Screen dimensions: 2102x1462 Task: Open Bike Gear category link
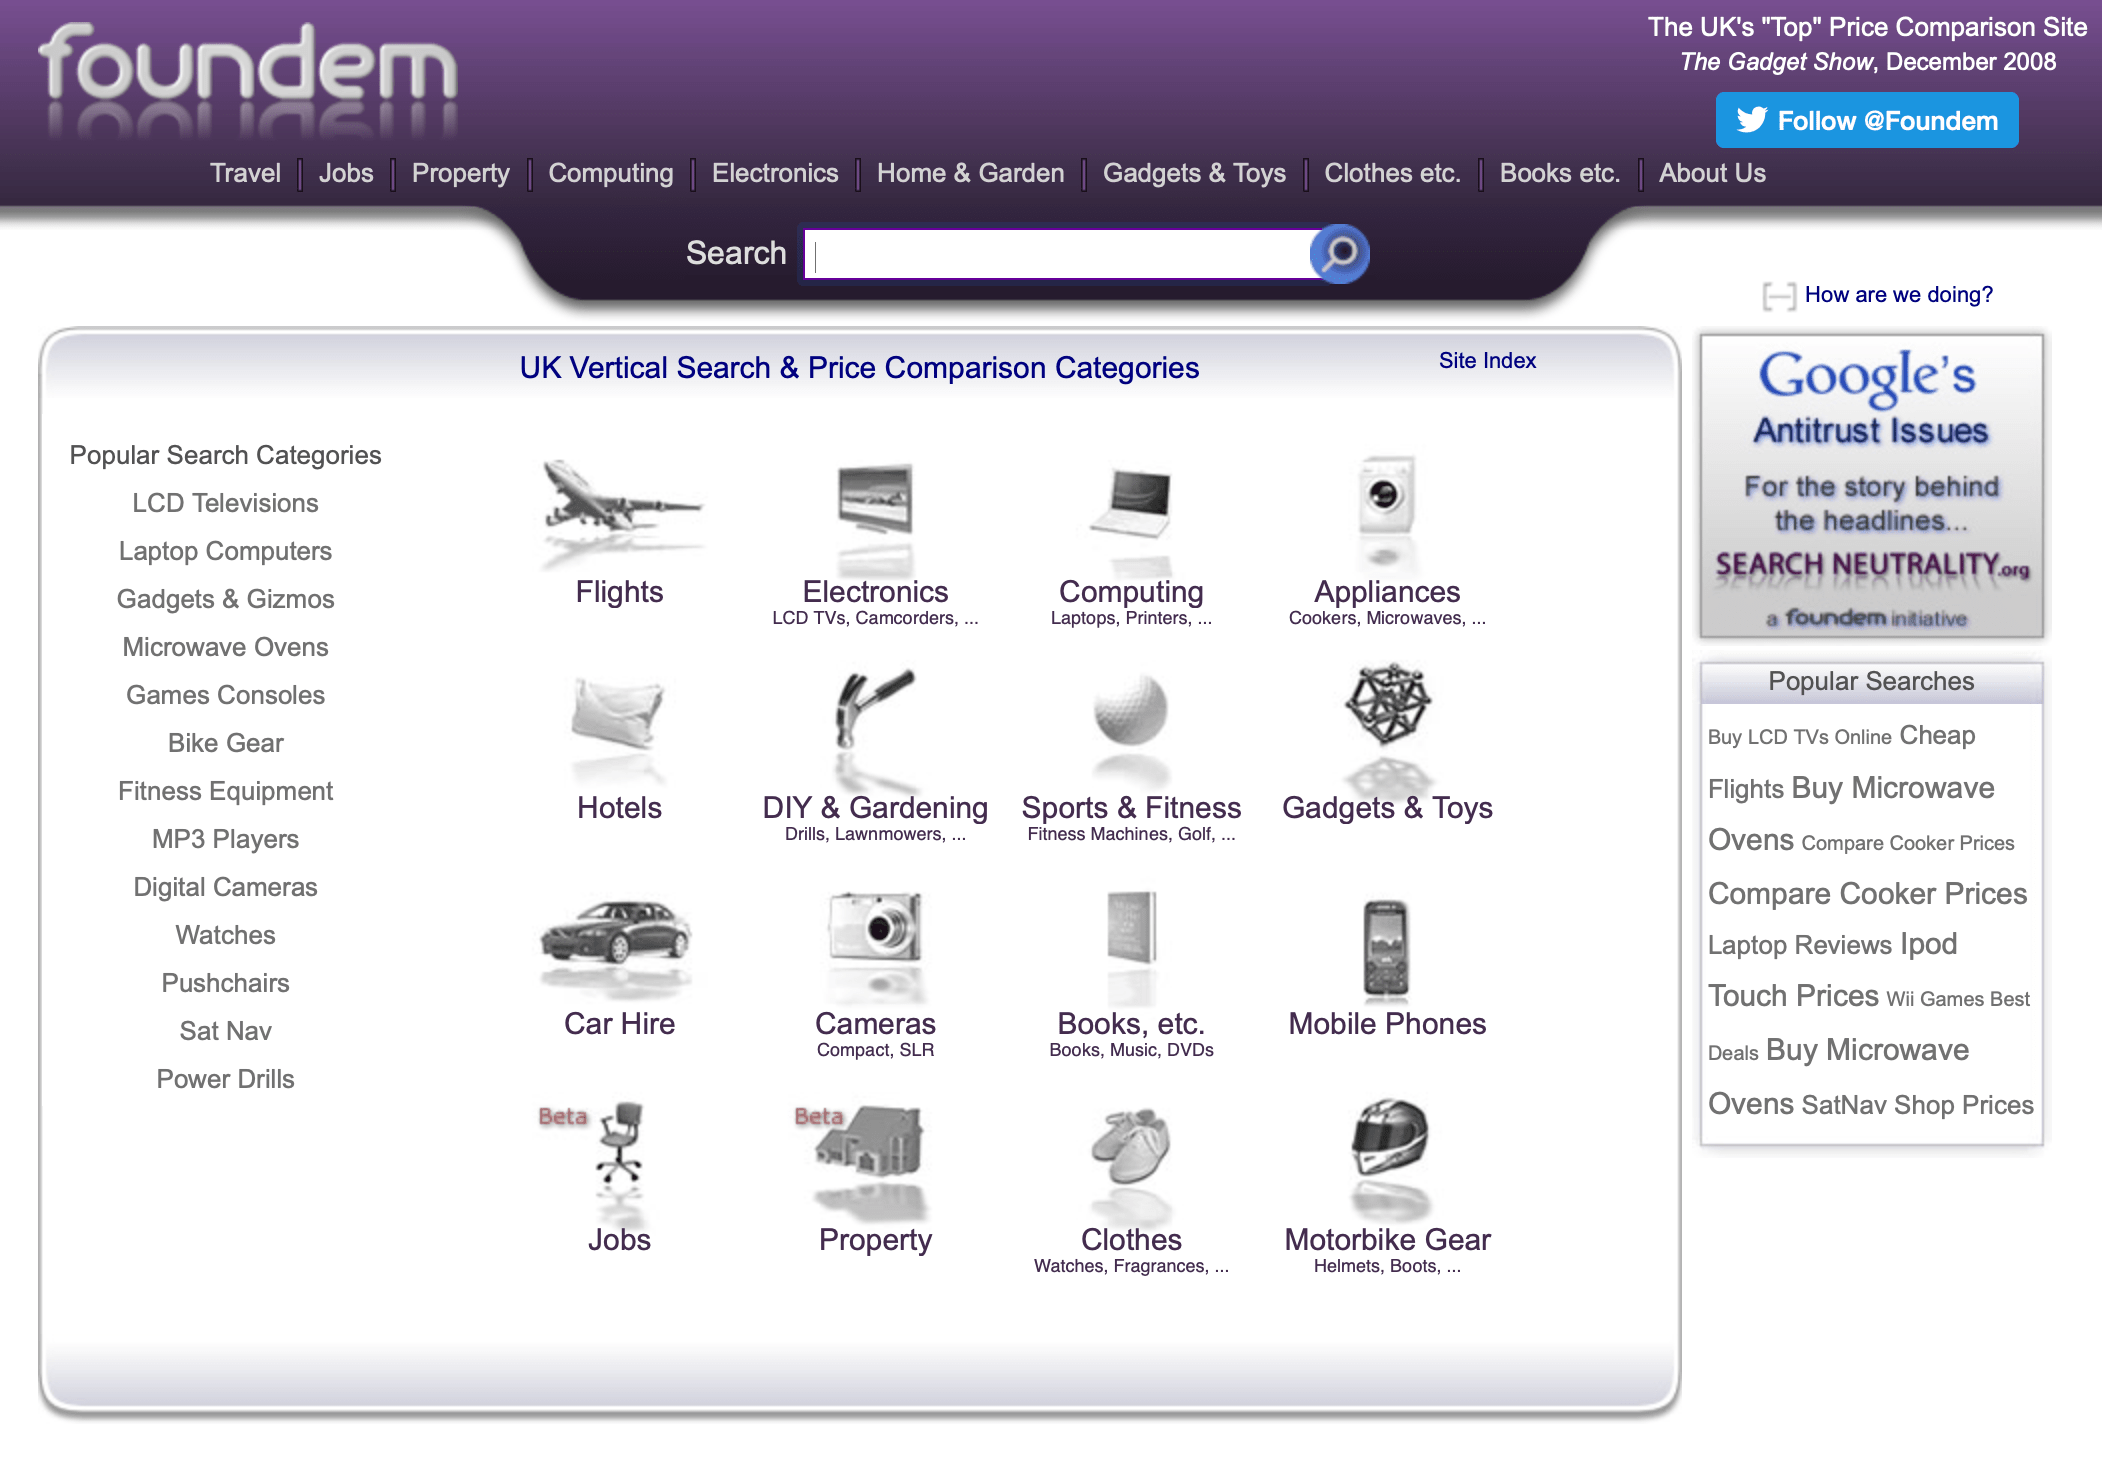(225, 743)
